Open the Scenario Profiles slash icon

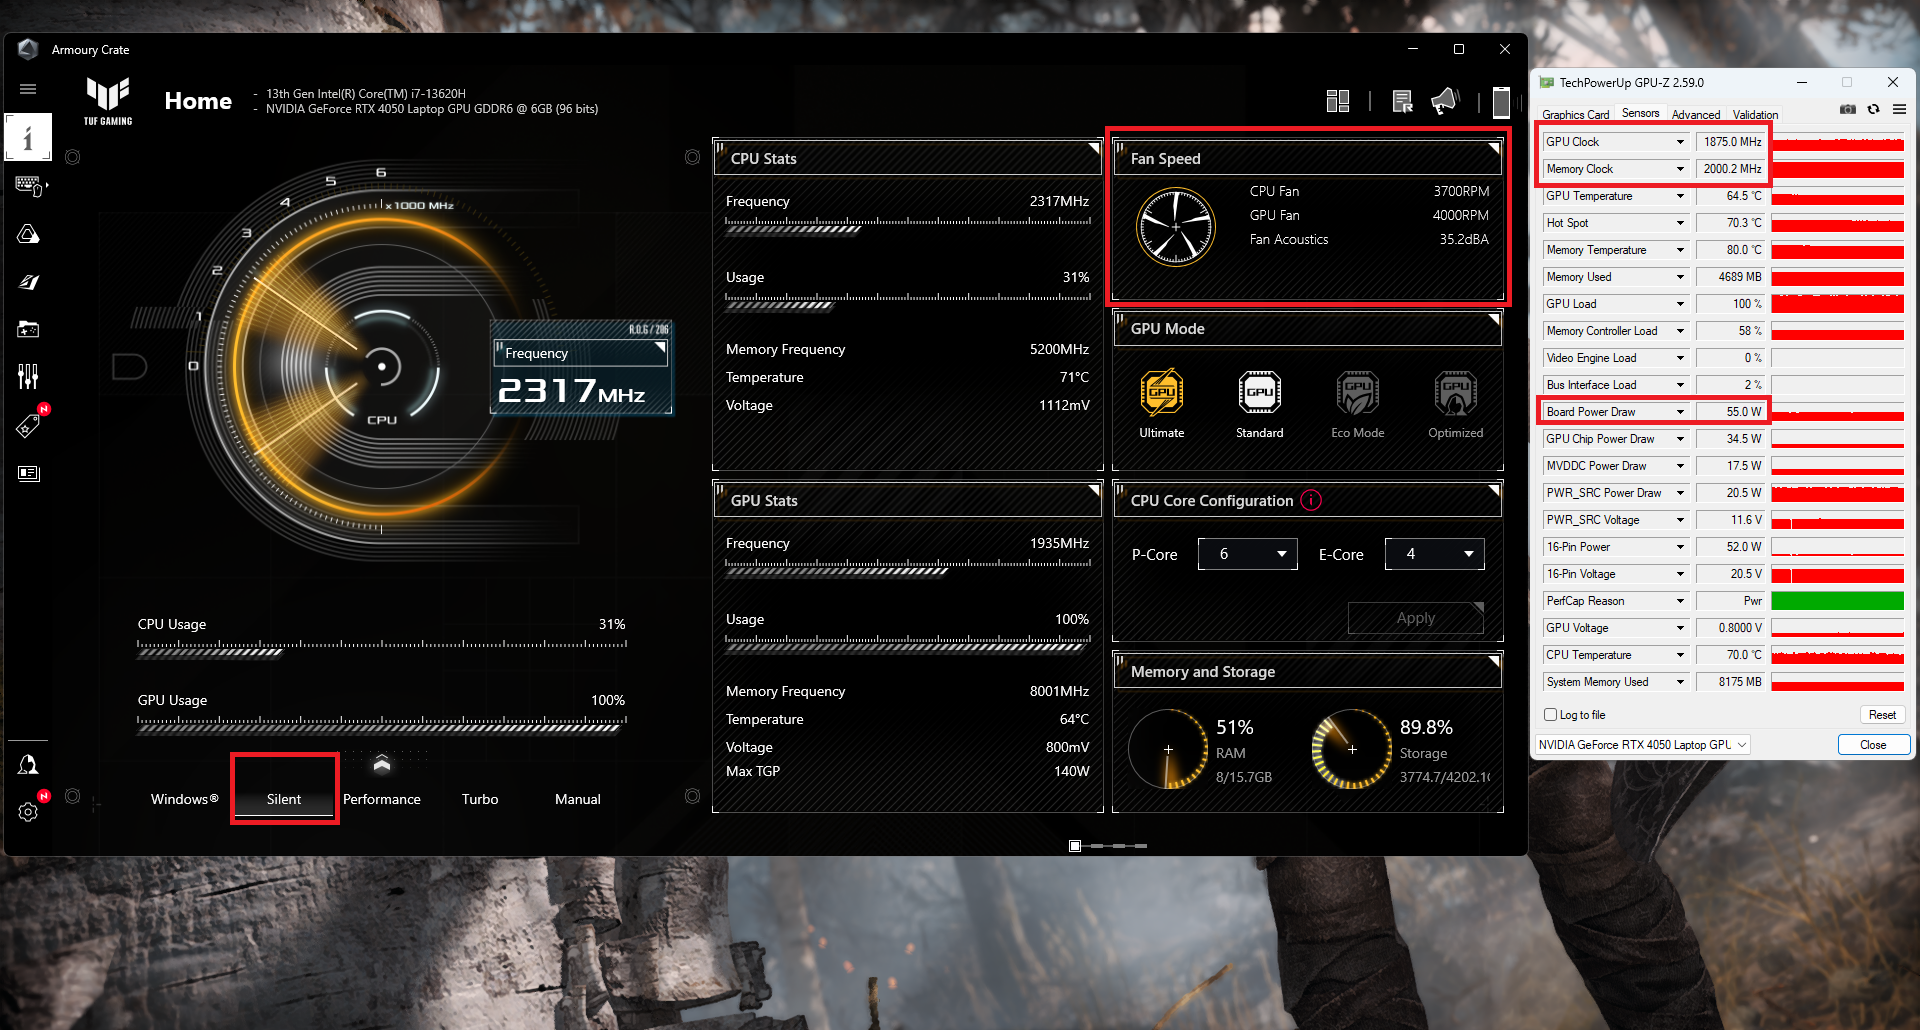28,282
